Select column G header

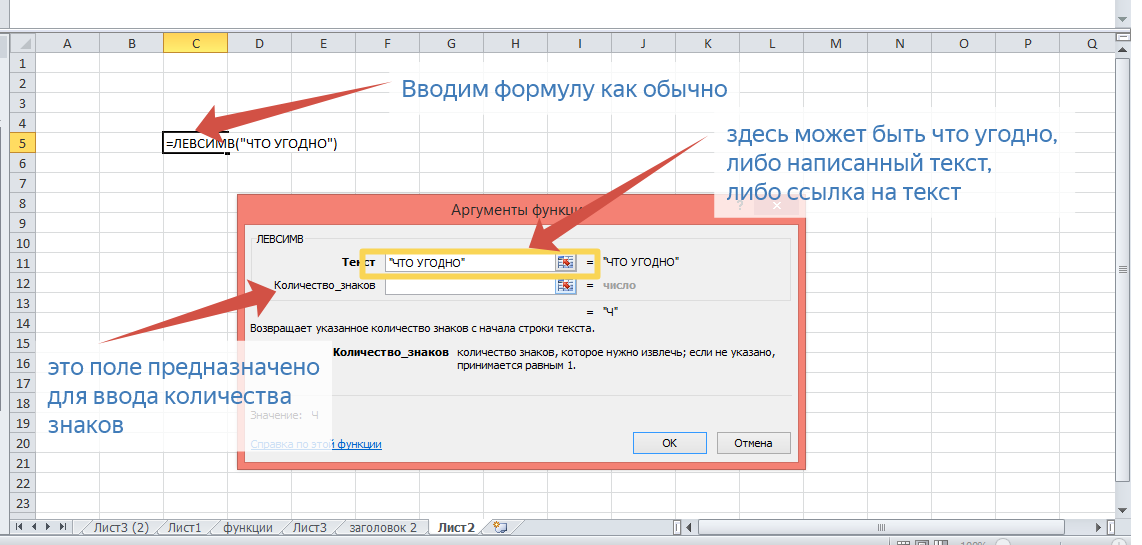tap(452, 44)
